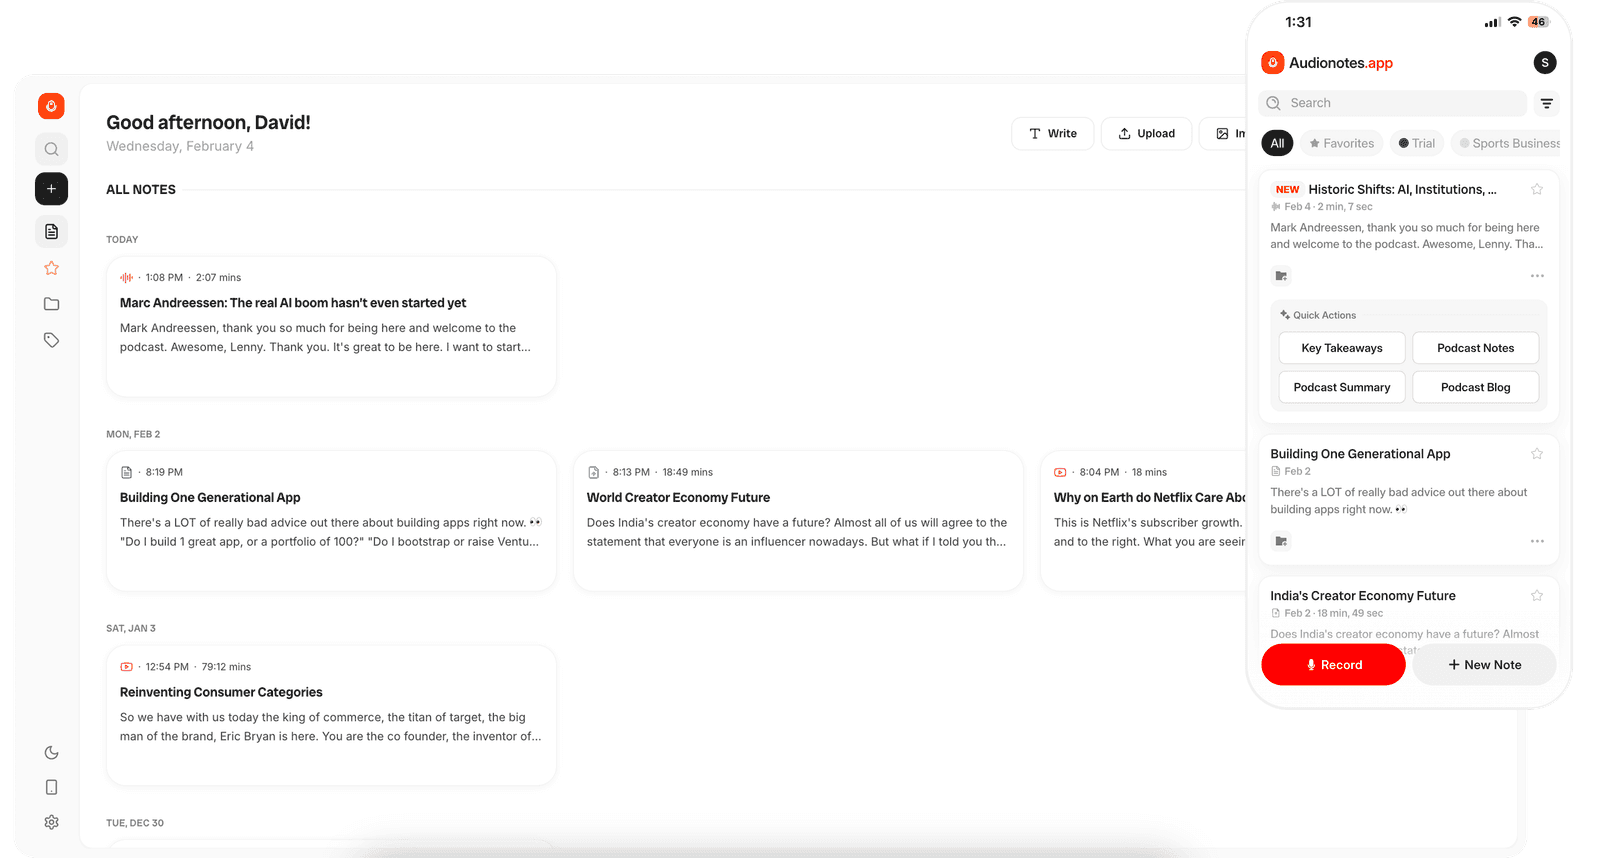Open All Notes document icon in sidebar

(51, 232)
